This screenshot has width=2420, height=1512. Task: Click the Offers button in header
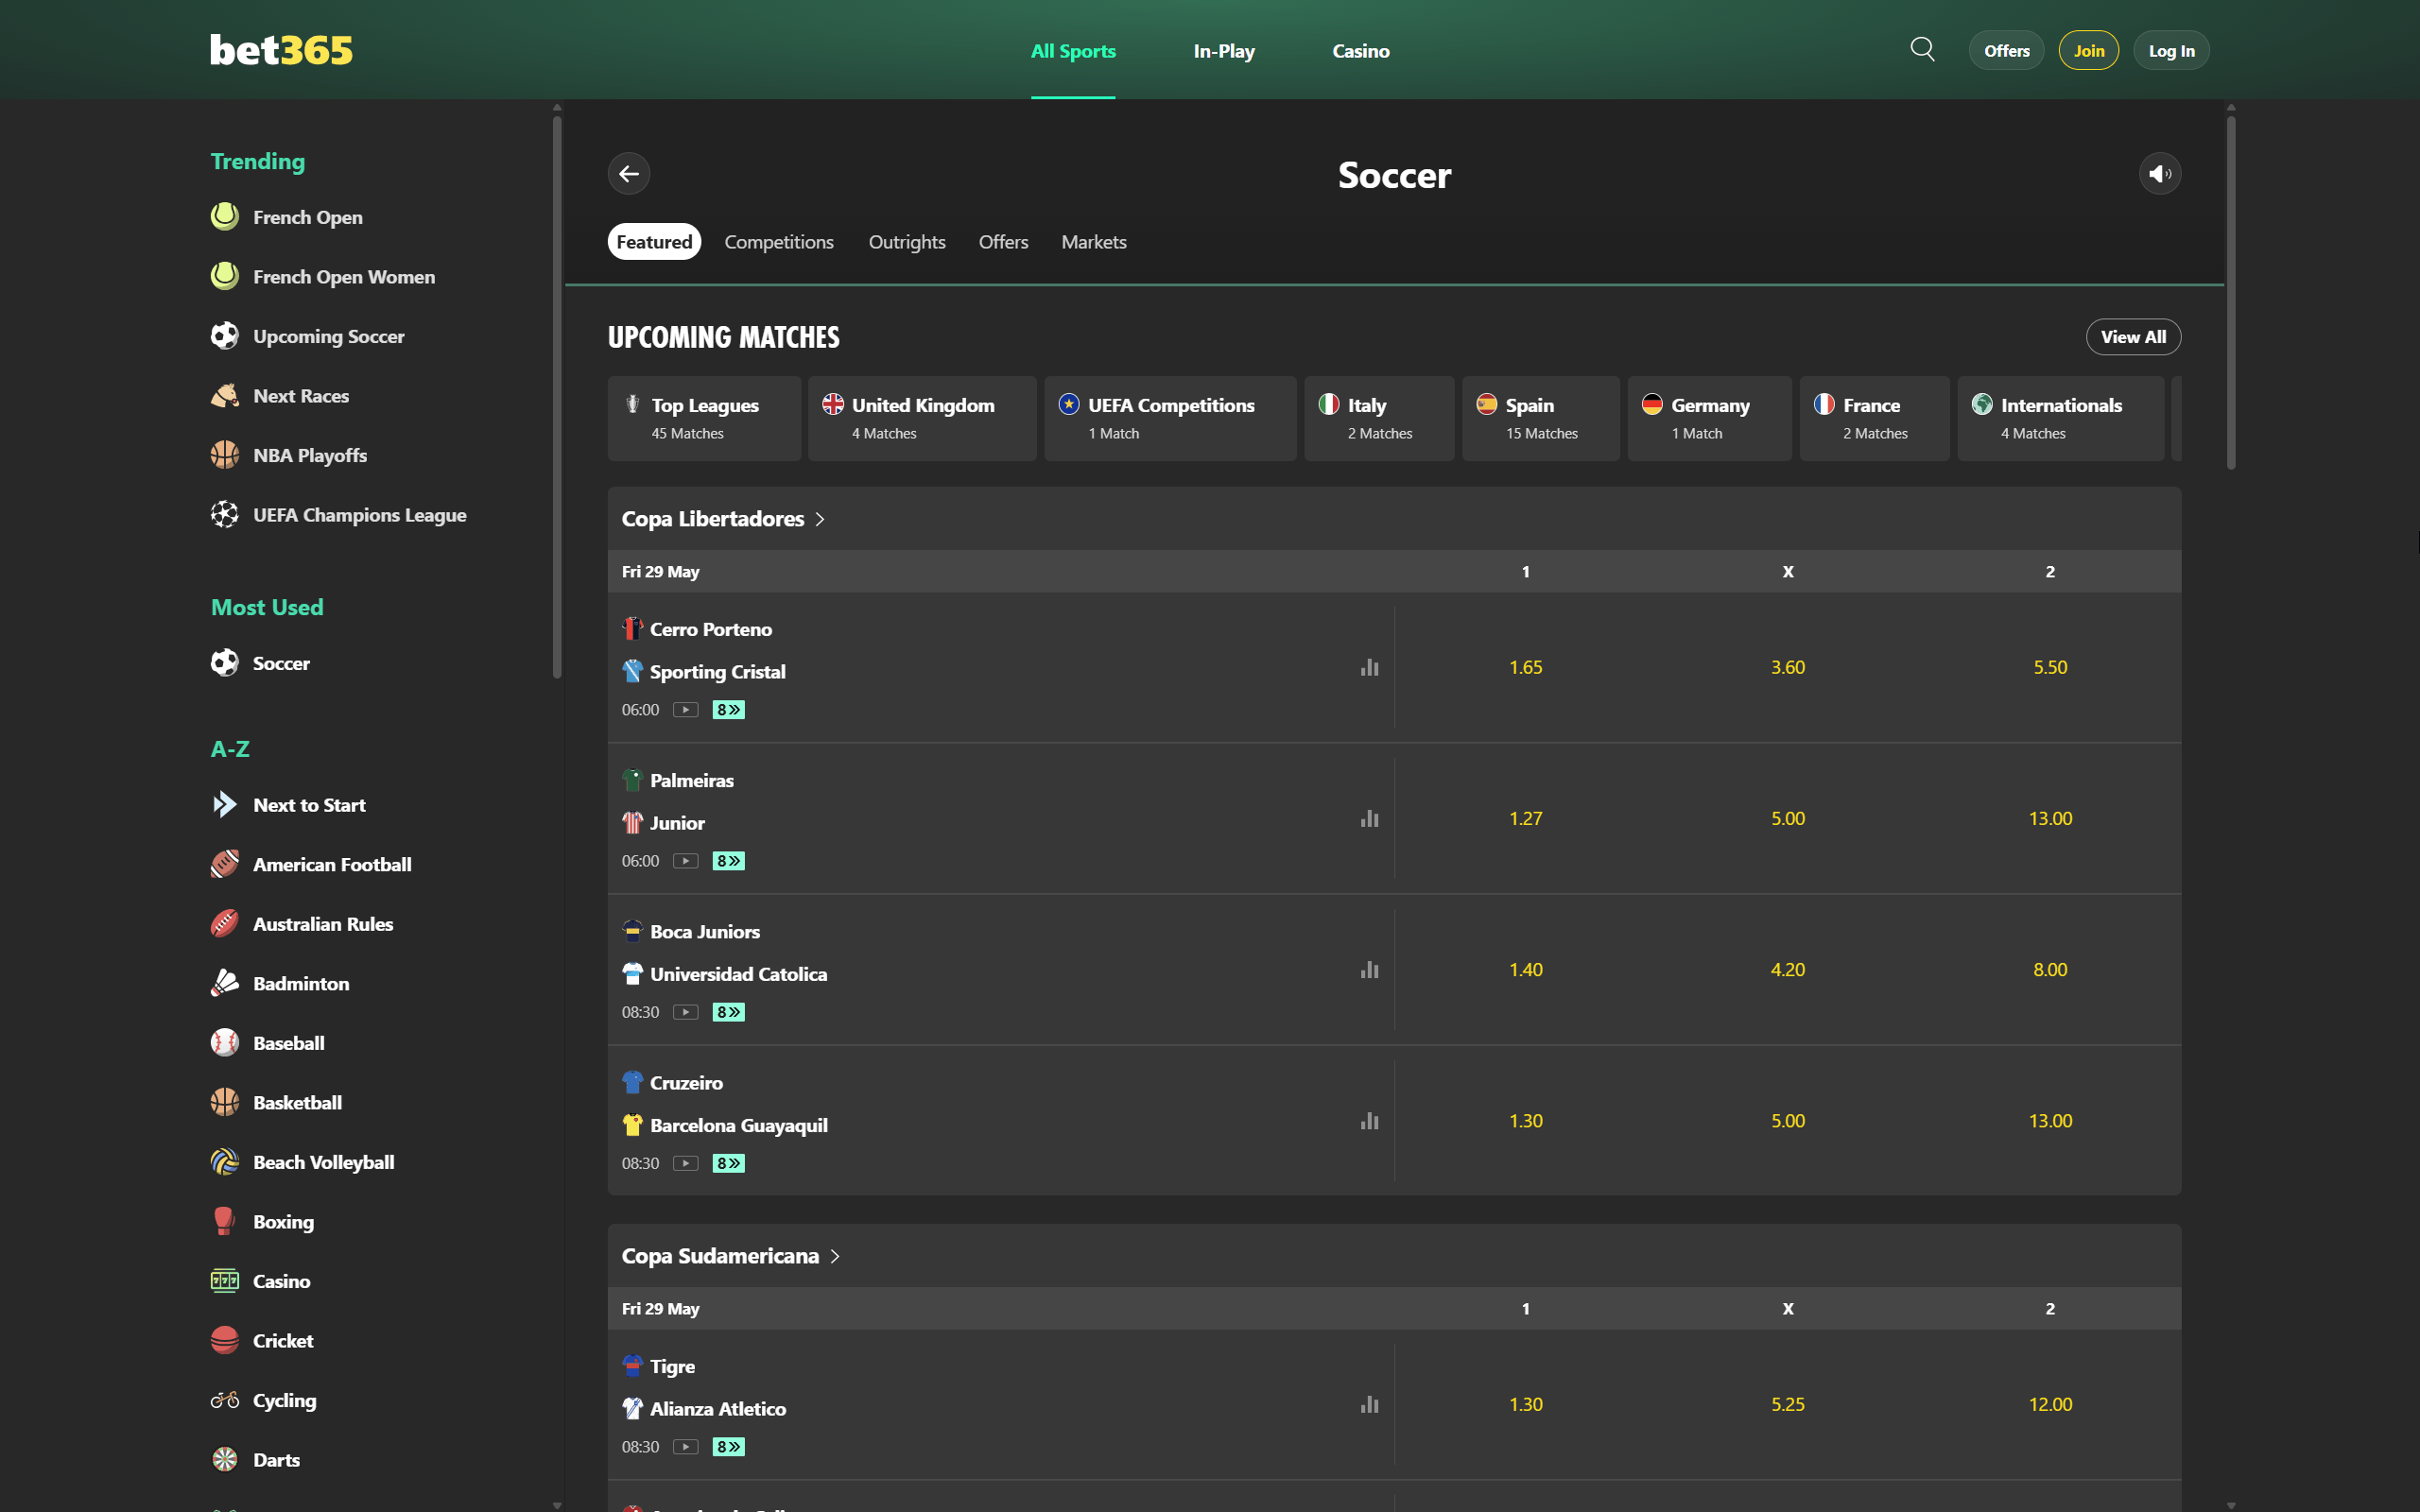(x=2006, y=51)
